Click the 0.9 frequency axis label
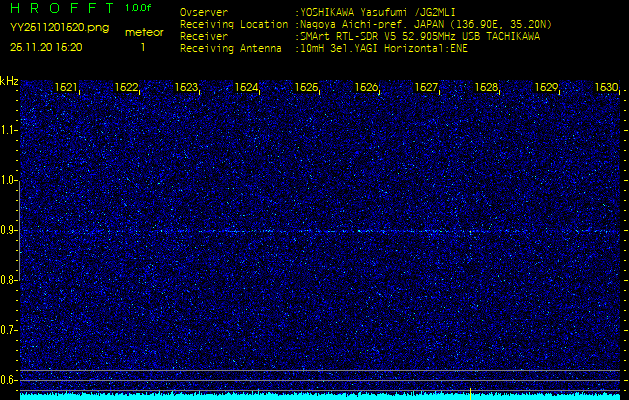 (9, 230)
